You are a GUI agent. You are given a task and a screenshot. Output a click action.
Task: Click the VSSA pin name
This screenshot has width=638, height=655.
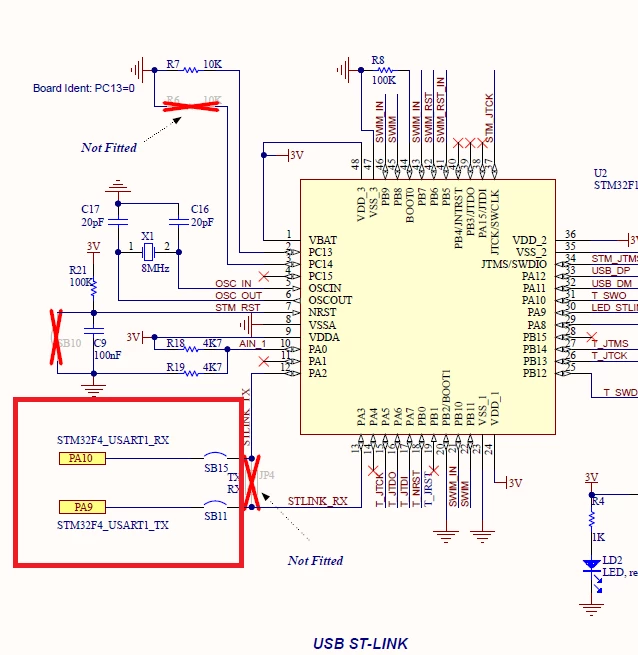(322, 325)
